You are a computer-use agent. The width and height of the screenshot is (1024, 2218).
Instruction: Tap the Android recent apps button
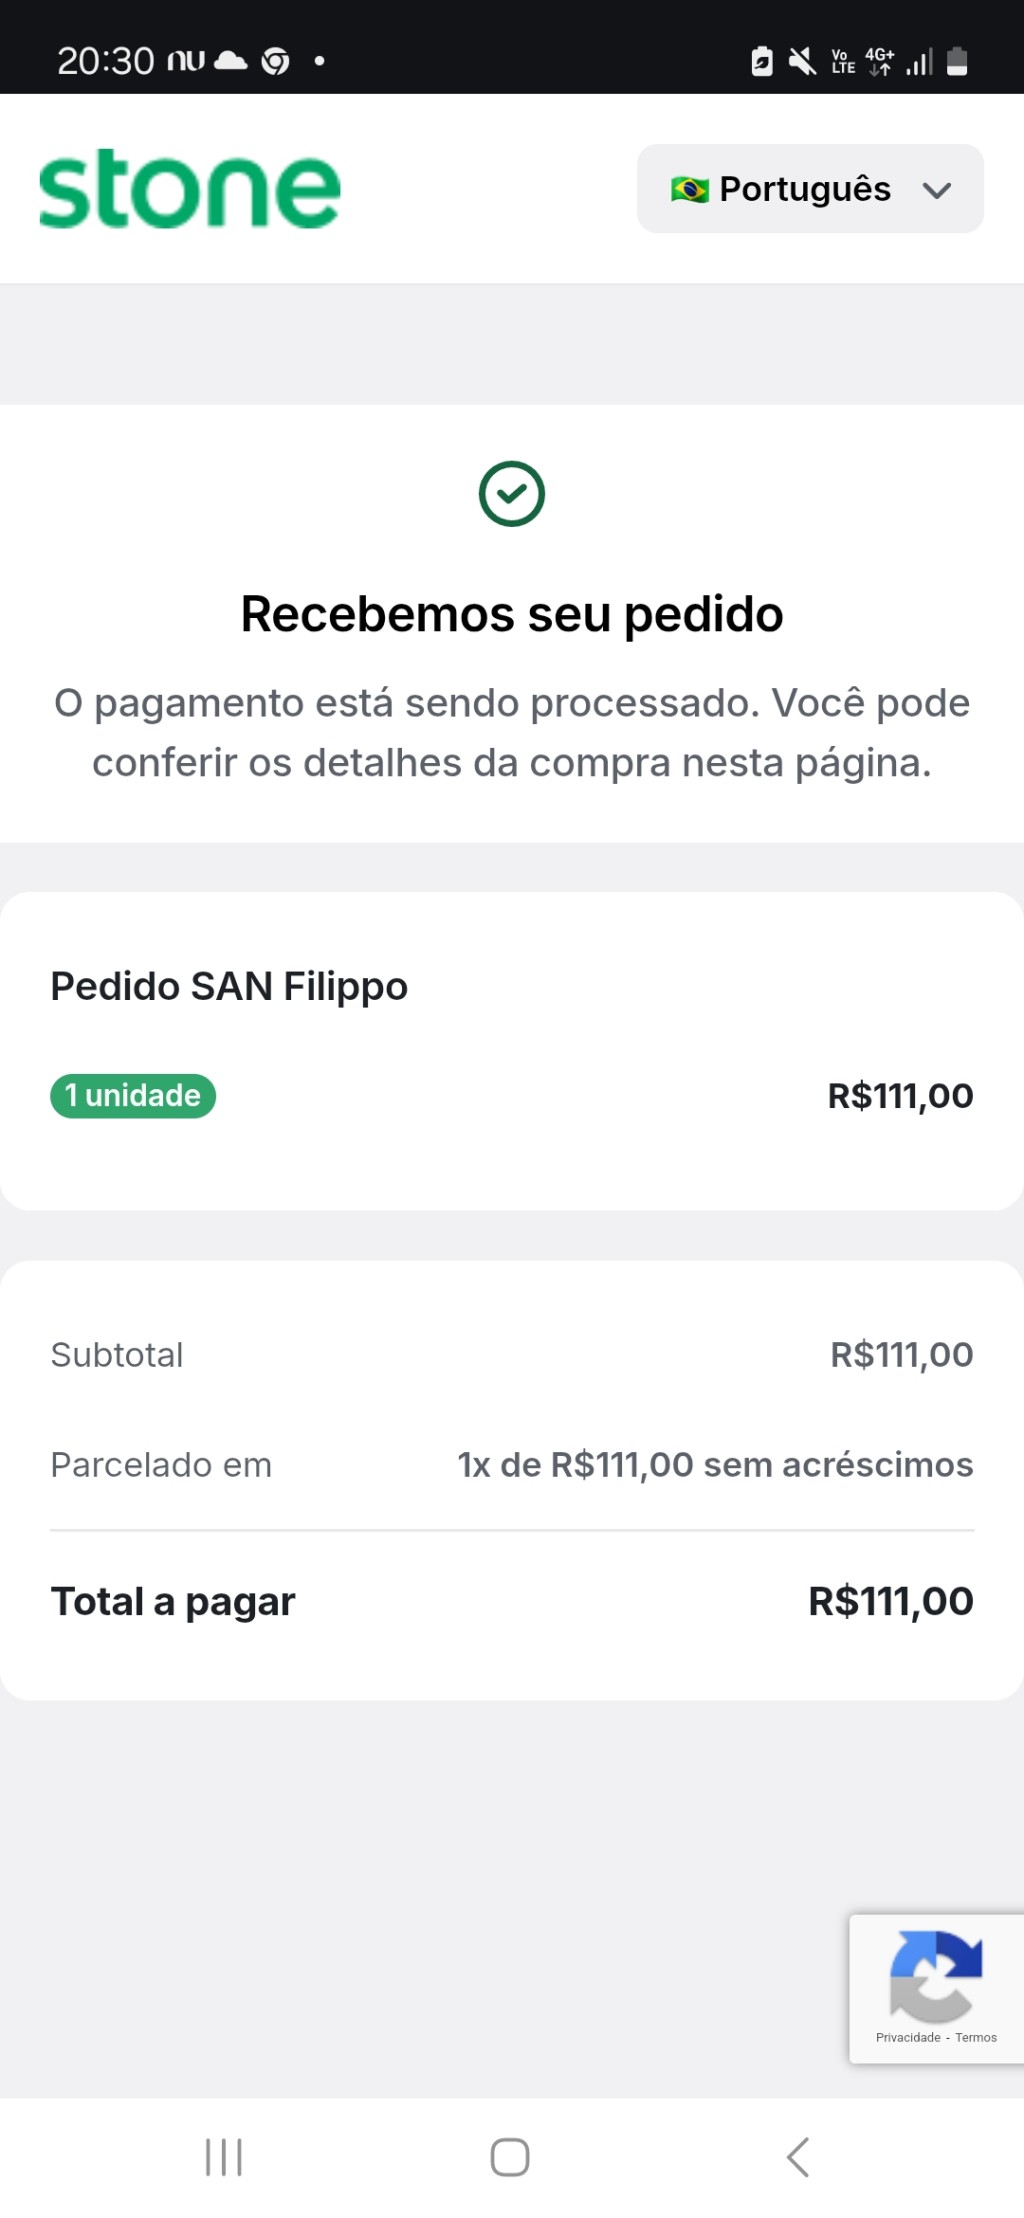click(x=224, y=2157)
